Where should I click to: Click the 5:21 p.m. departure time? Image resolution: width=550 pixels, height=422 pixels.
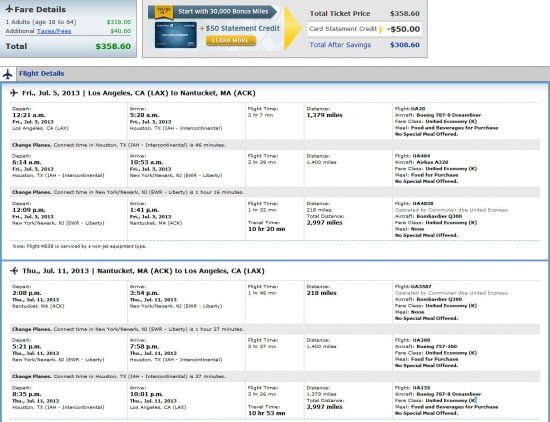(x=27, y=347)
